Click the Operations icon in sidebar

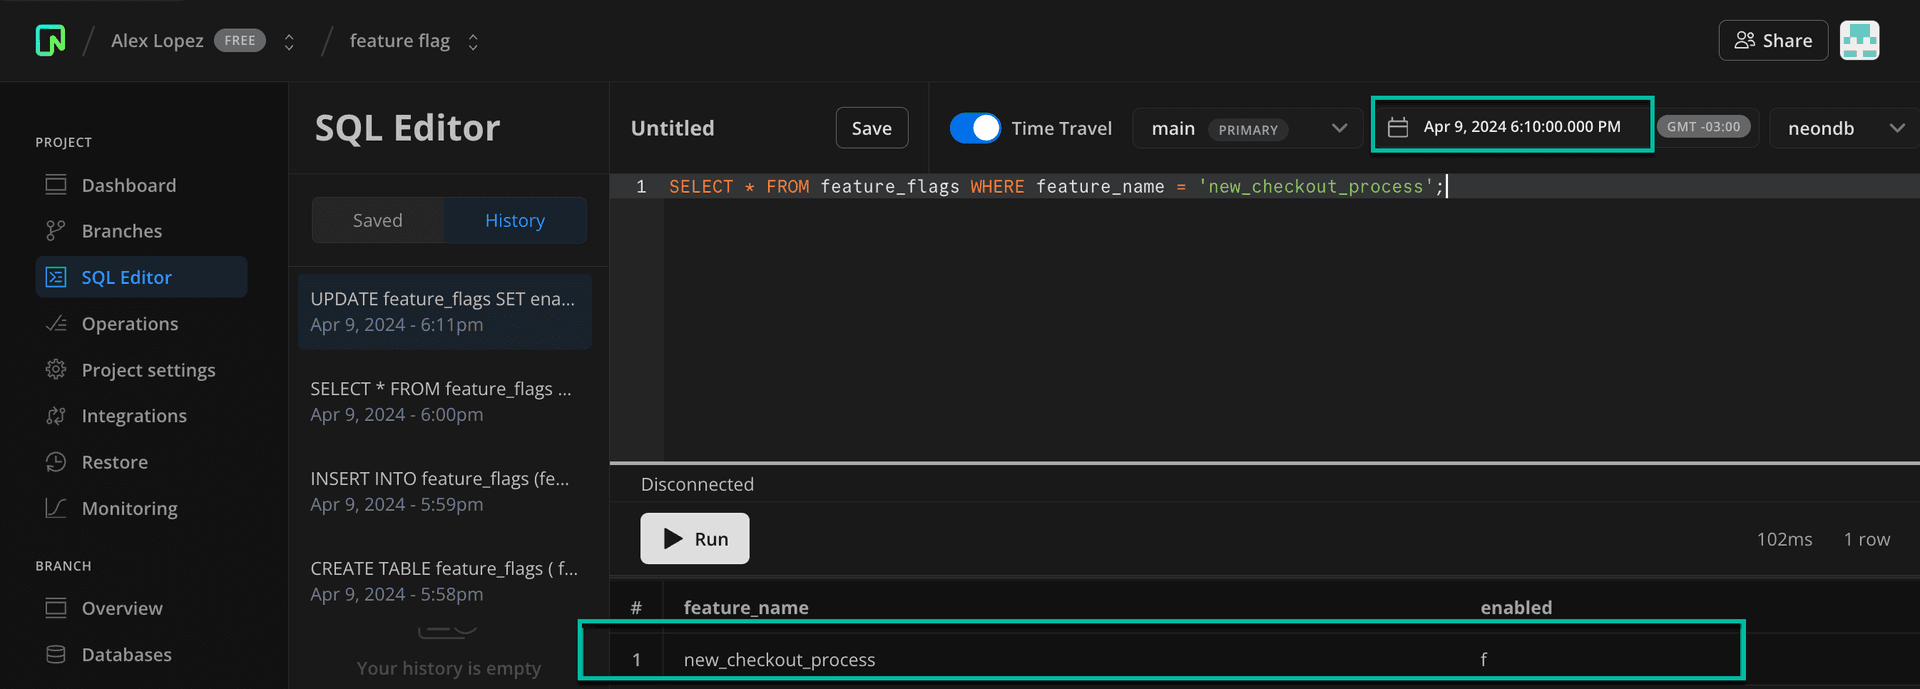click(x=56, y=324)
